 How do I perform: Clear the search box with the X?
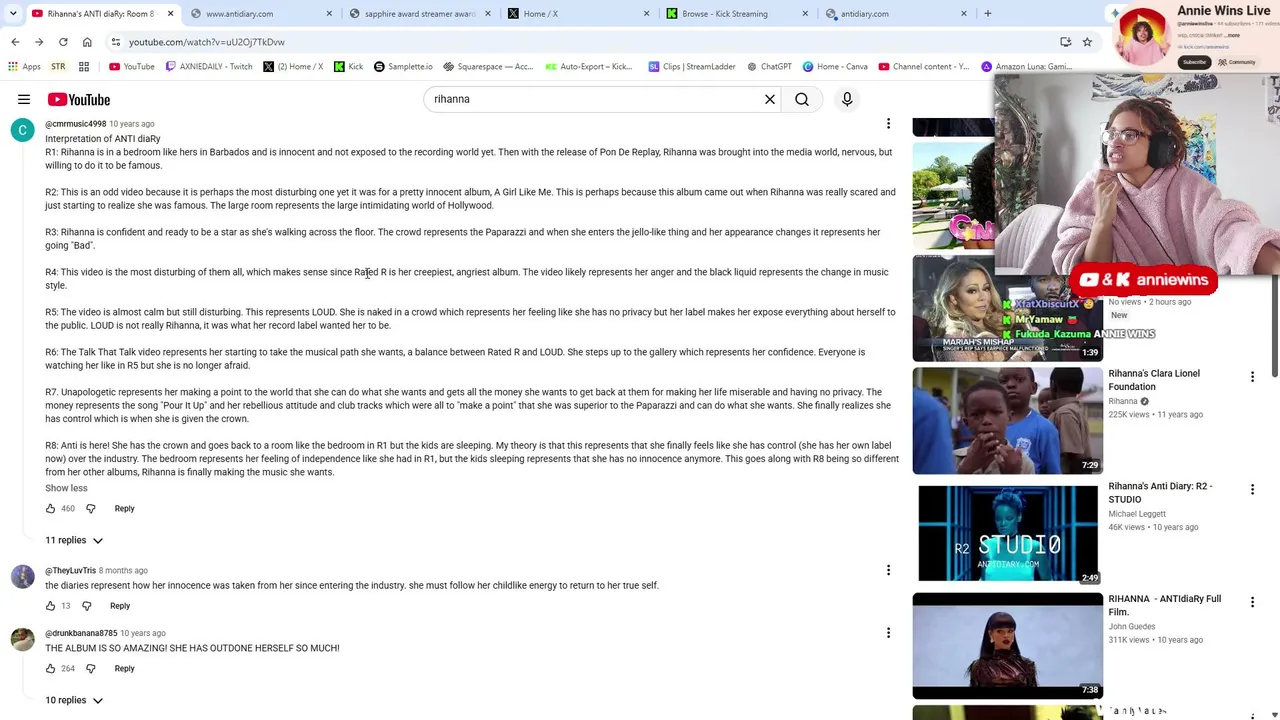[x=770, y=99]
